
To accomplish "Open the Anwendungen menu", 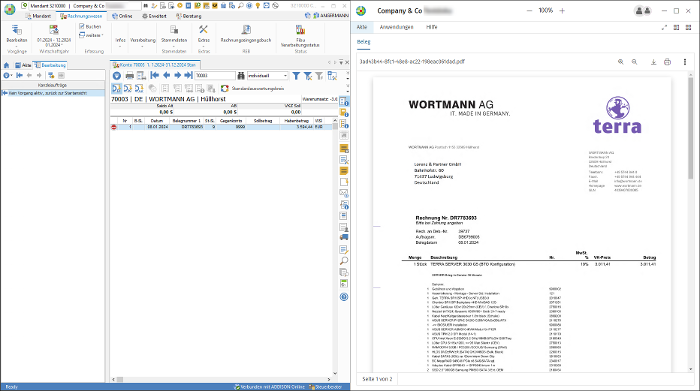I will [x=396, y=27].
